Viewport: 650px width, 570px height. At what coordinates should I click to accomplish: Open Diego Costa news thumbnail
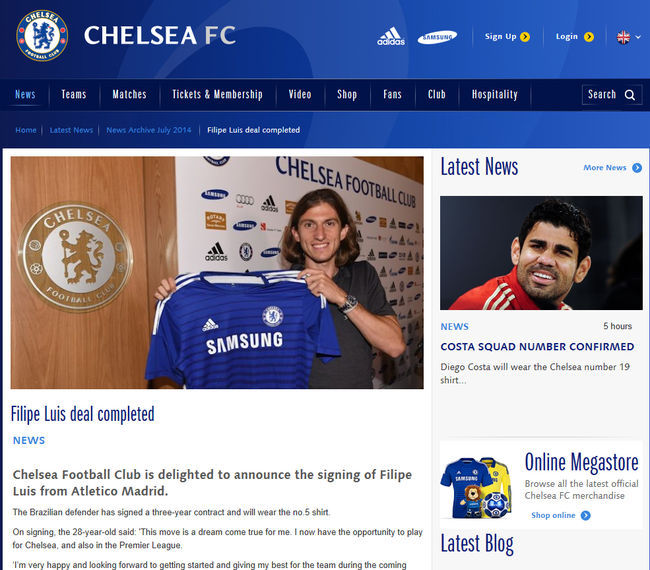pyautogui.click(x=541, y=253)
